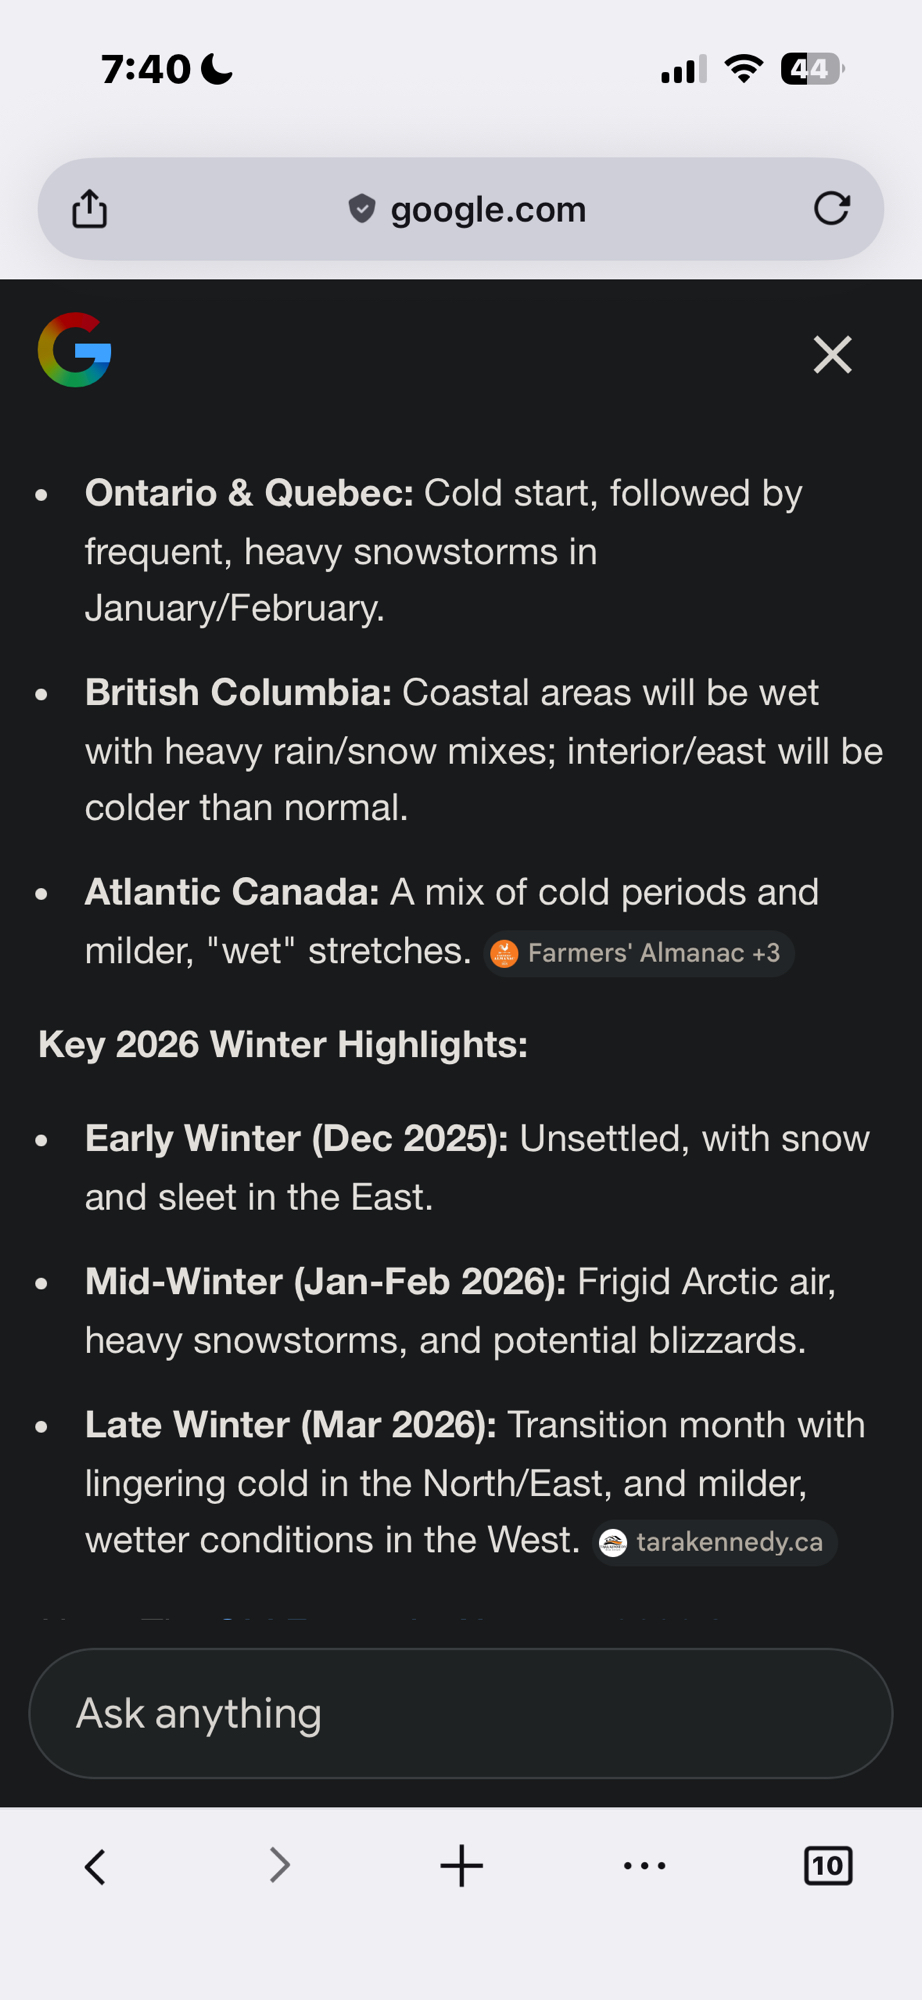Image resolution: width=922 pixels, height=2000 pixels.
Task: Open a new tab with the plus icon
Action: pyautogui.click(x=462, y=1866)
